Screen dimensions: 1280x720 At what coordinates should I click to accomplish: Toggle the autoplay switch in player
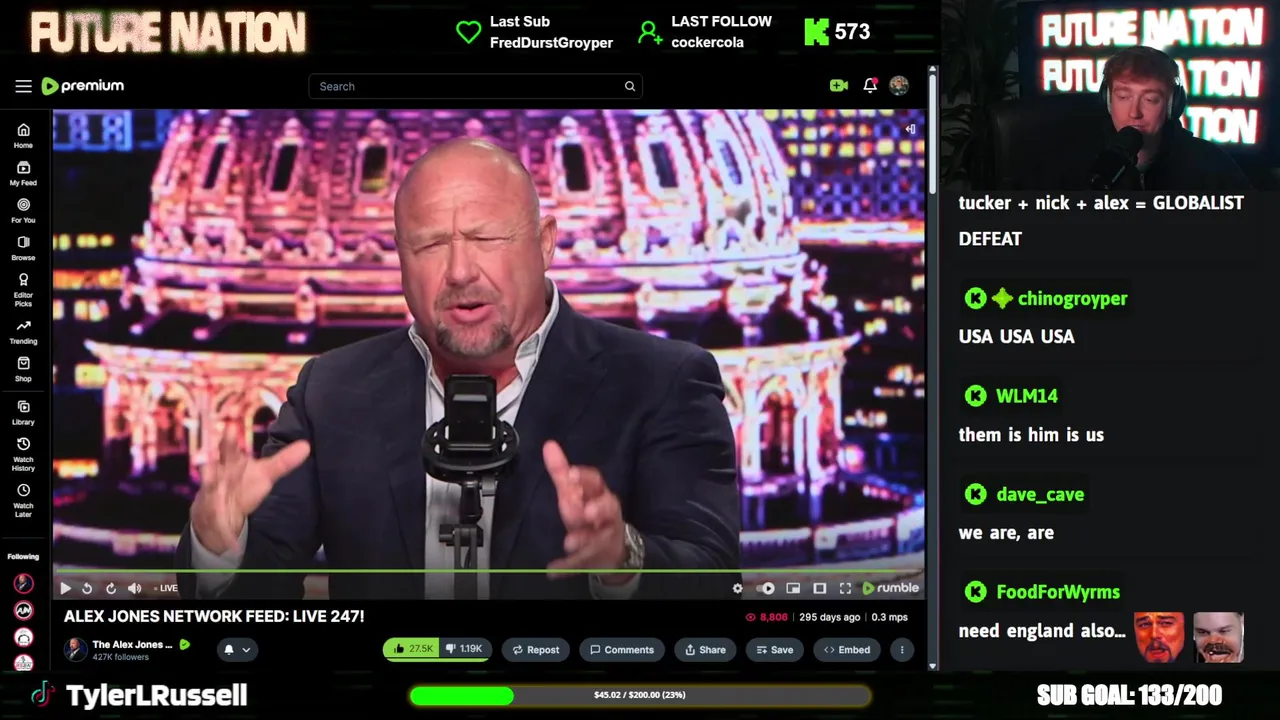[x=765, y=588]
